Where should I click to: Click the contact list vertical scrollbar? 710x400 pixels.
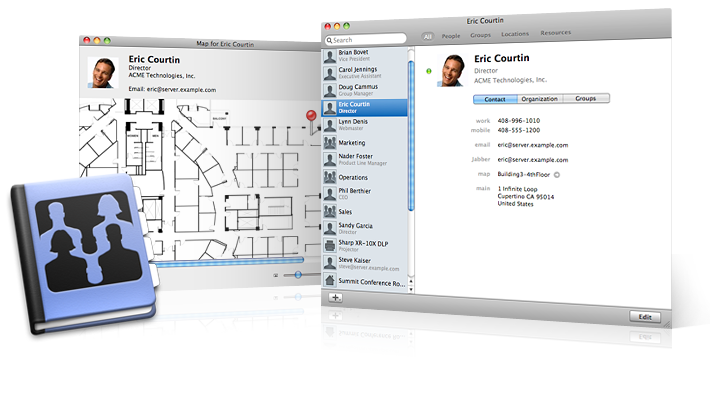(411, 136)
